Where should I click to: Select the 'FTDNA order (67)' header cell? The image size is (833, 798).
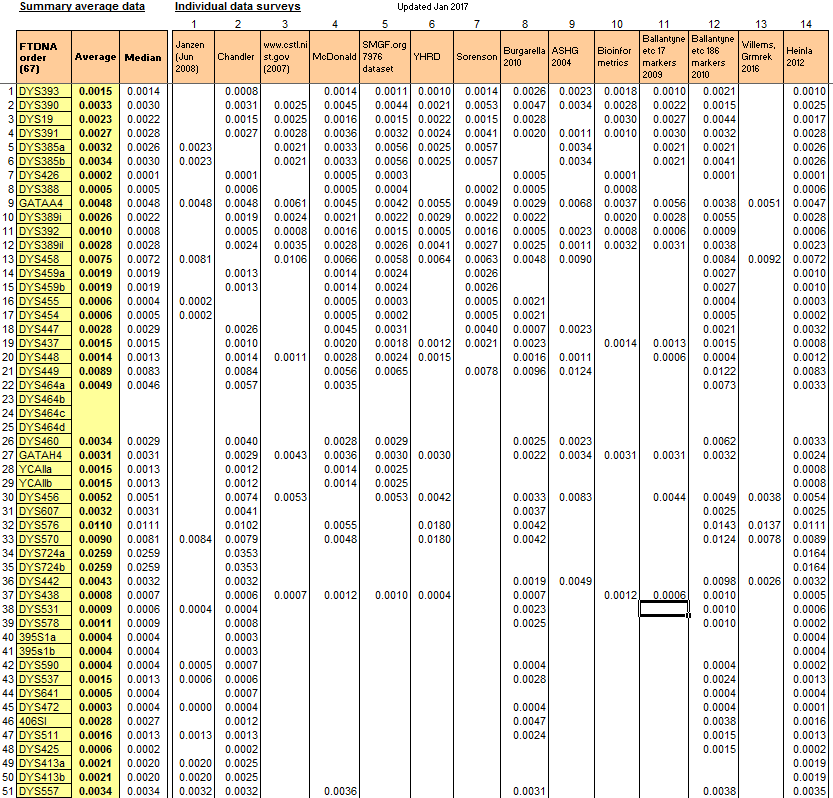coord(43,57)
